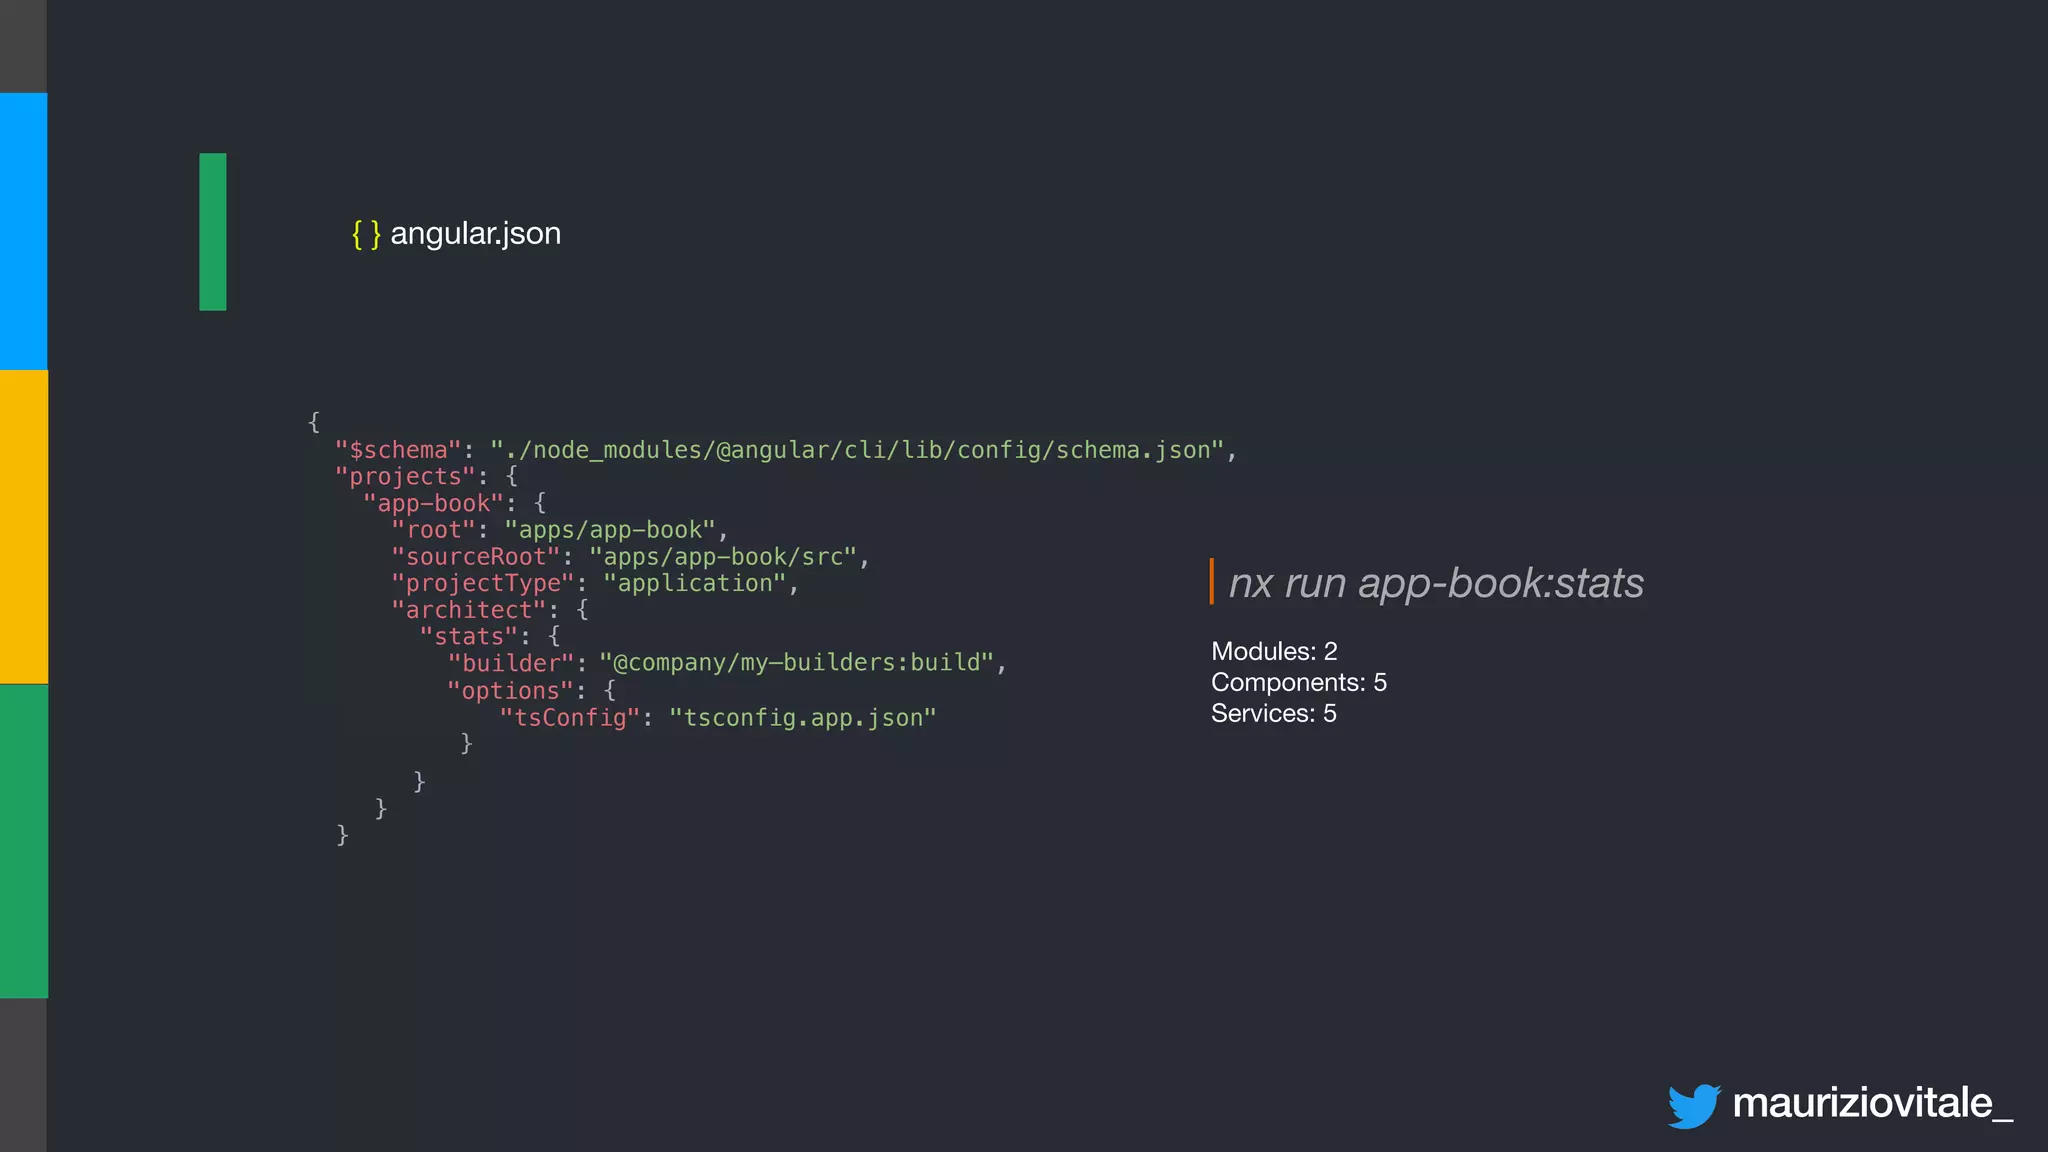Click the "projects" key

(405, 477)
